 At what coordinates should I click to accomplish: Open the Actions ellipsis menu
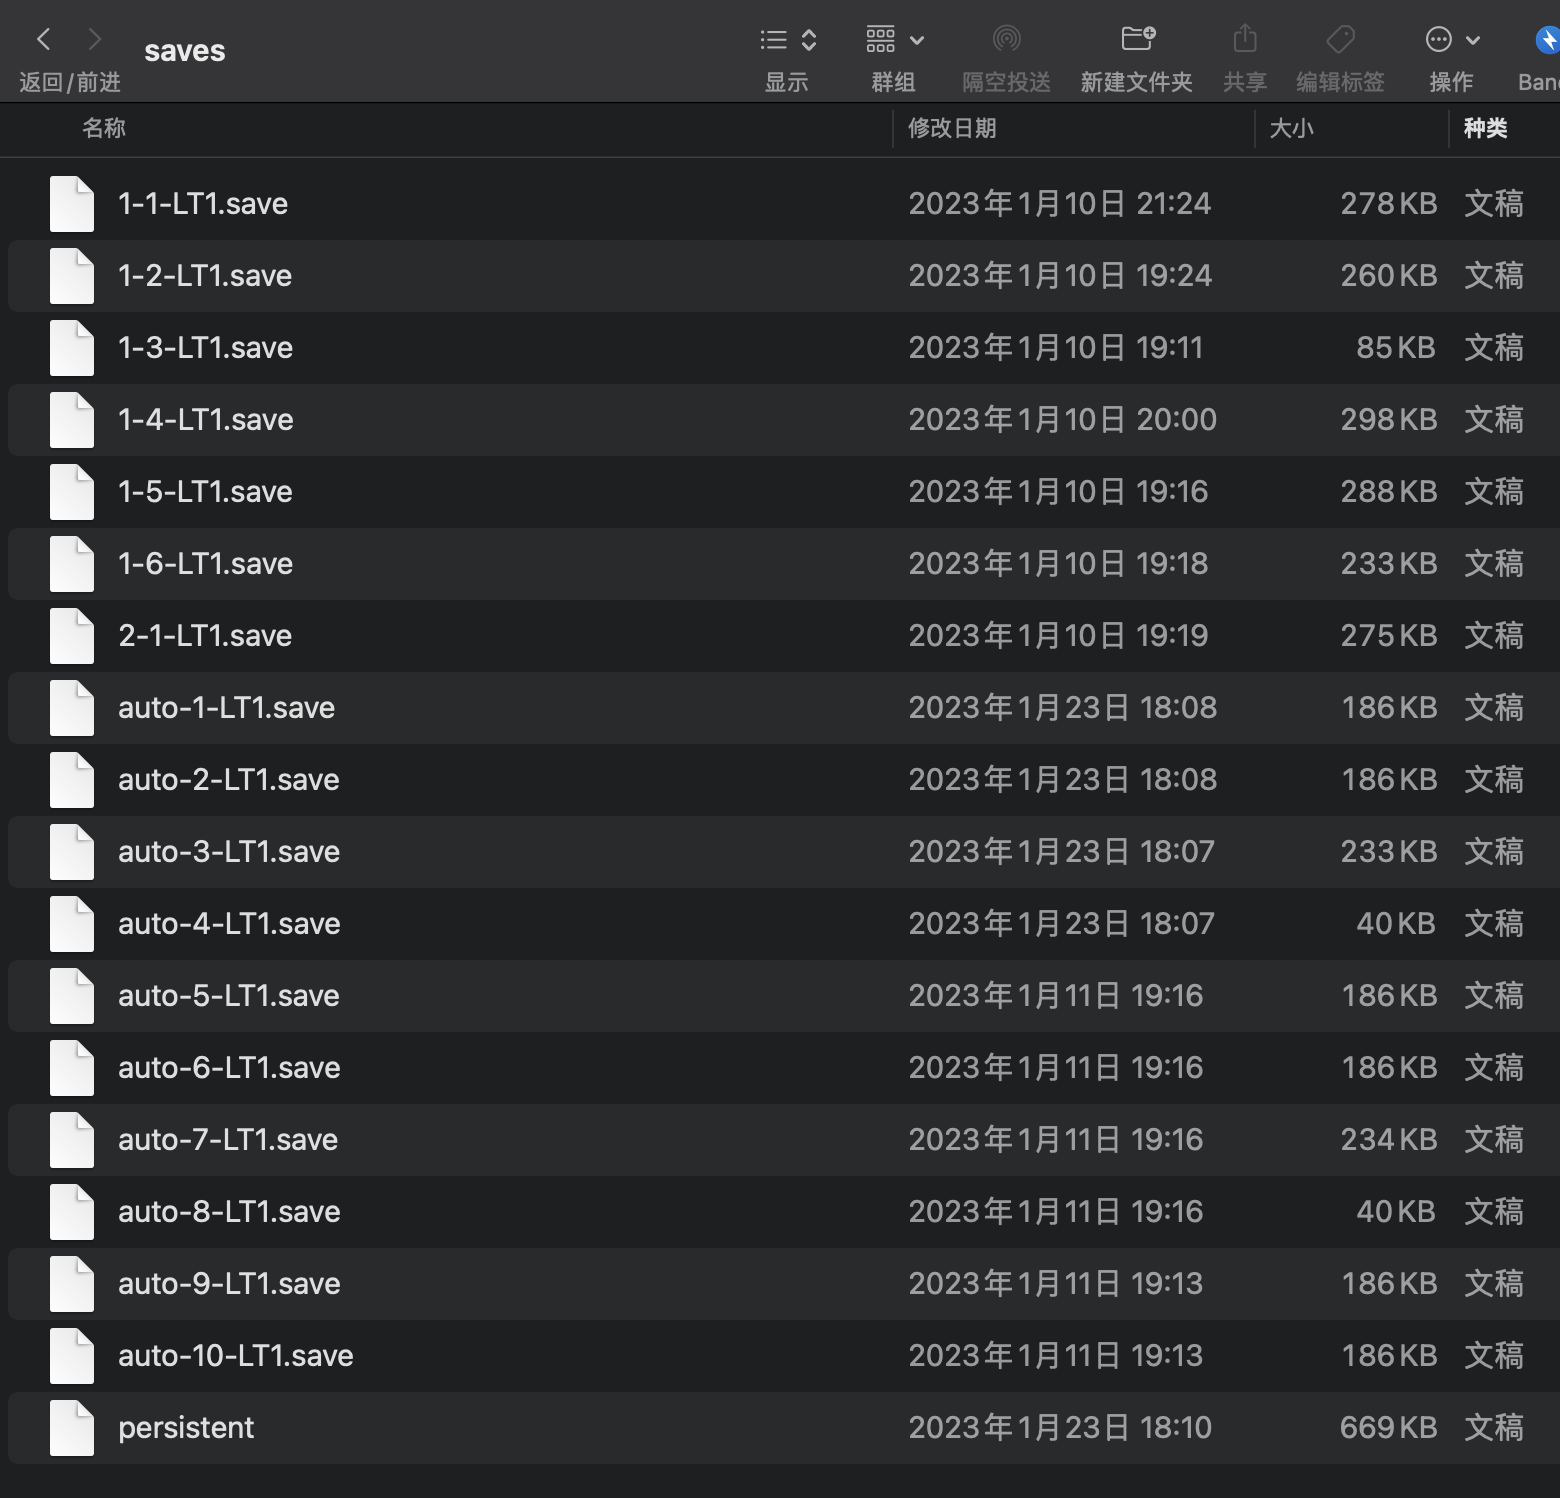pyautogui.click(x=1451, y=40)
